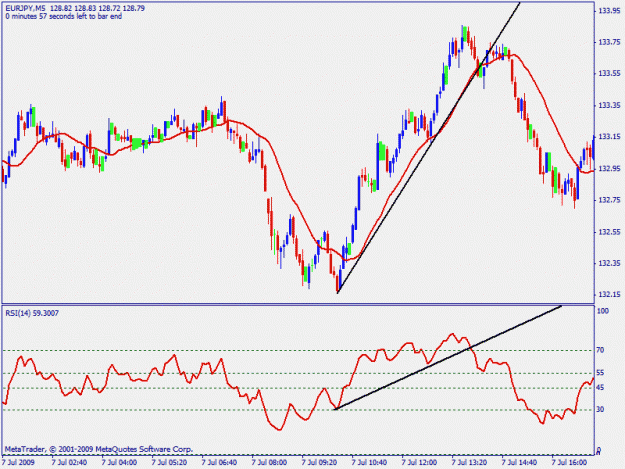The image size is (625, 469).
Task: Click the MetaTrader MetaQuotes copyright text
Action: point(99,449)
